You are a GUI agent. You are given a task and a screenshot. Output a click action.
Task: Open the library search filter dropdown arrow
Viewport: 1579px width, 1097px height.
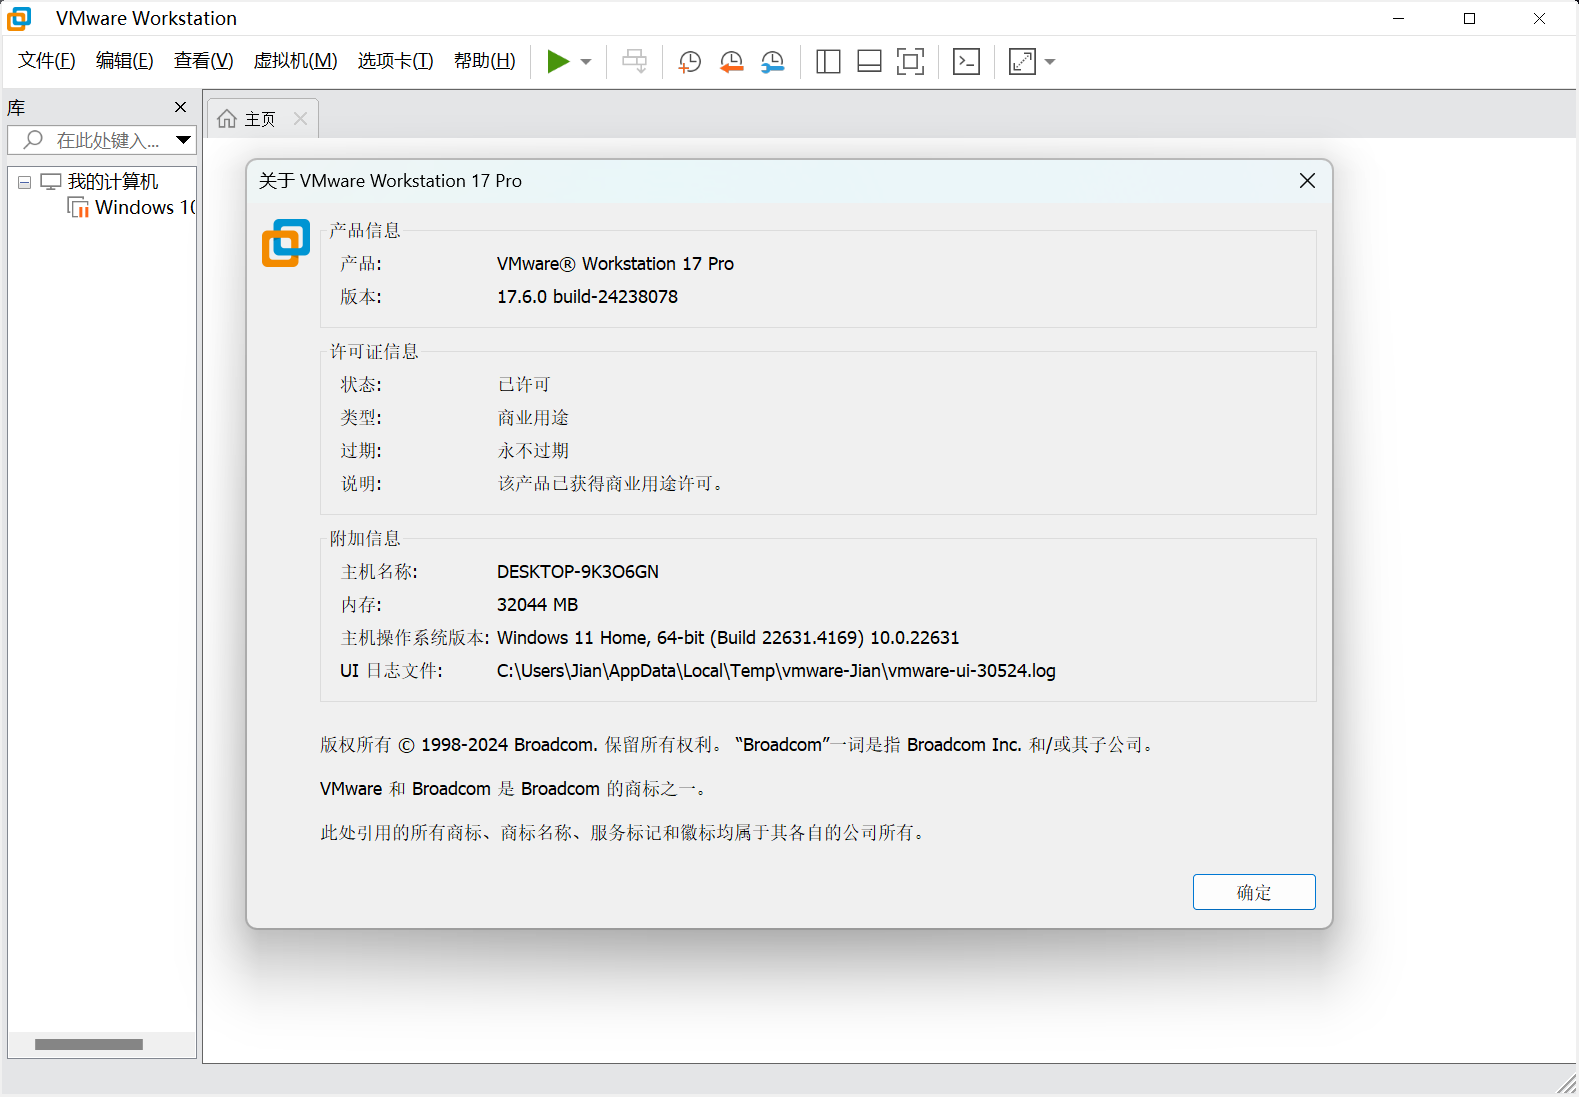click(x=183, y=140)
